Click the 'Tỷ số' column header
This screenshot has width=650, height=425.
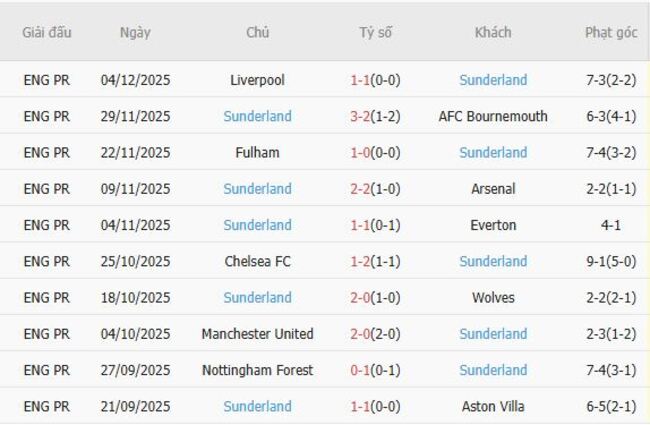click(x=376, y=32)
